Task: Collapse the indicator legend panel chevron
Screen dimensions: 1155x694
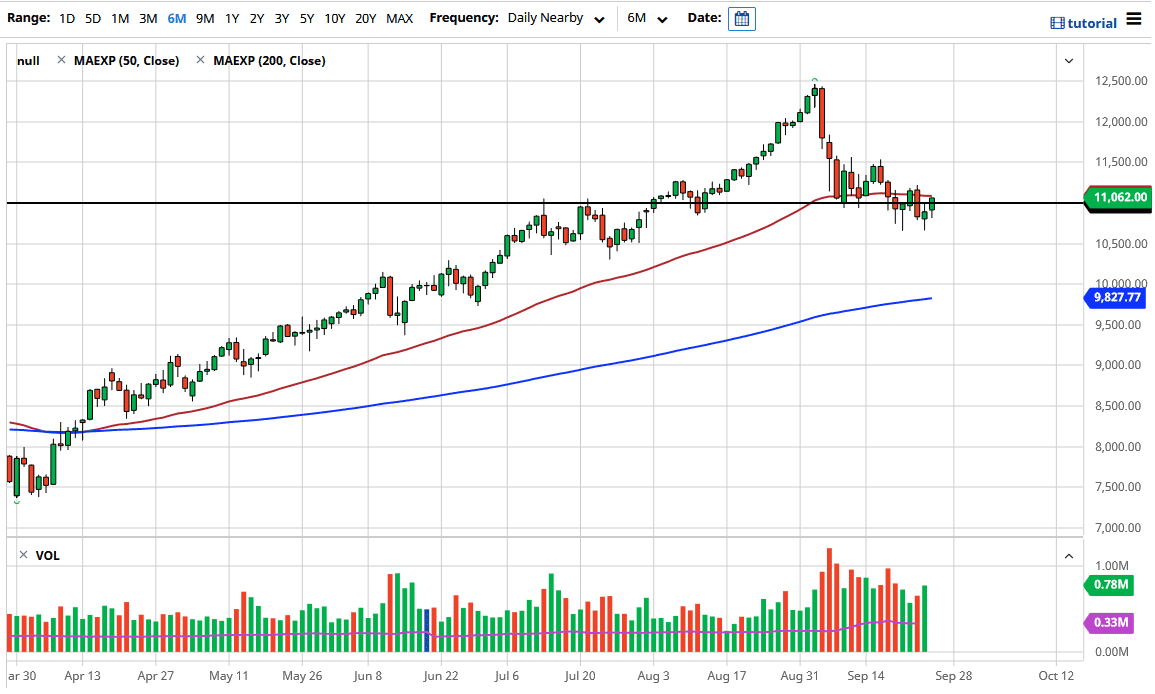Action: [x=1068, y=60]
